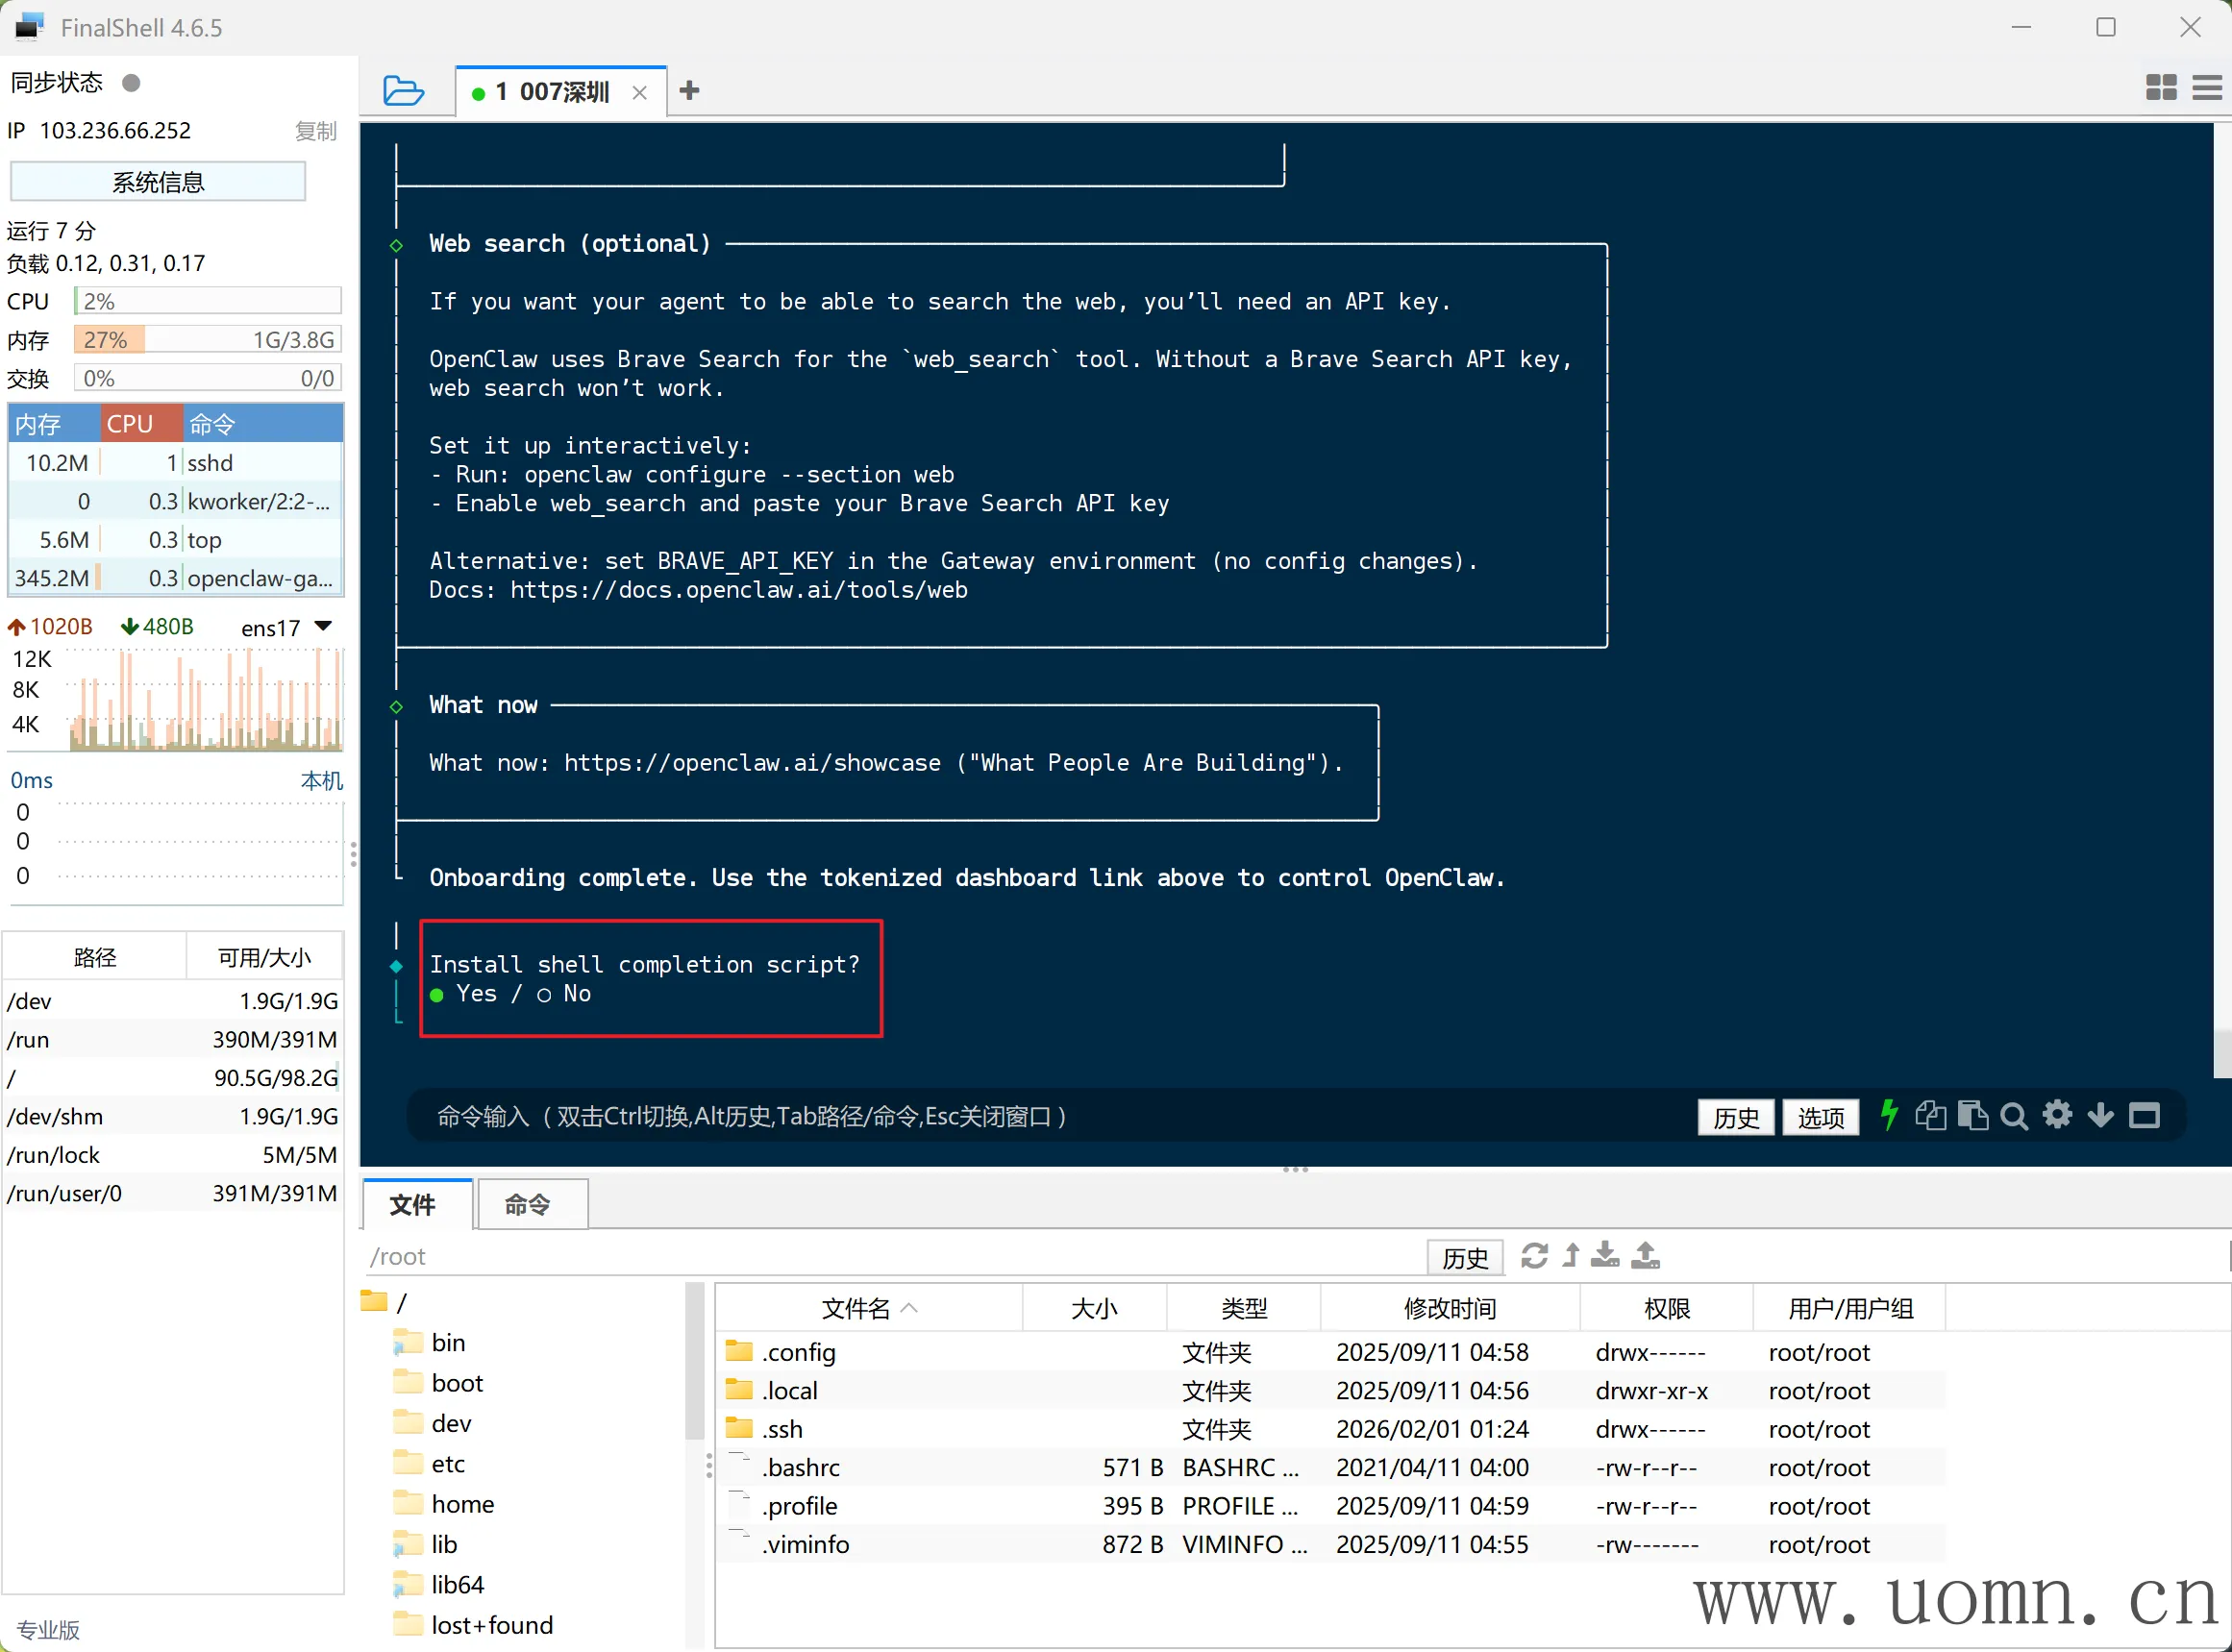Sort processes by CPU column tab
Screen dimensions: 2232x1652
tap(140, 424)
